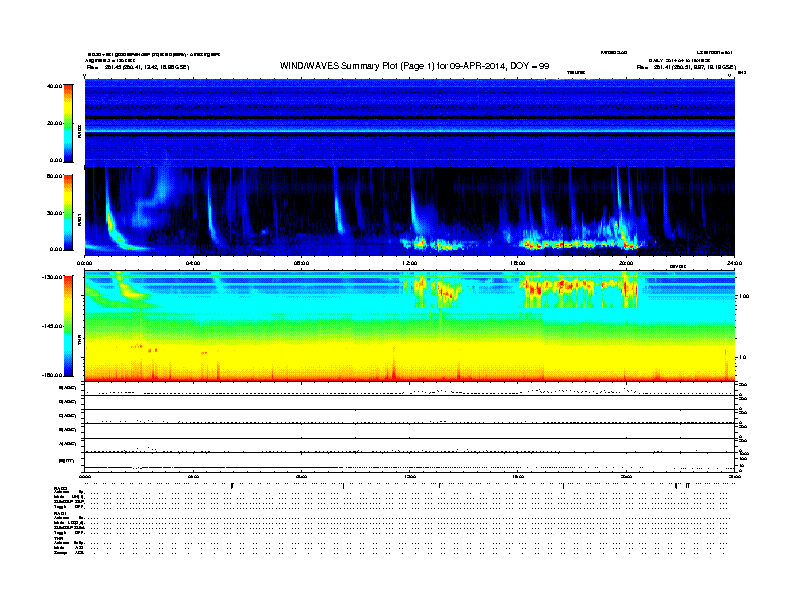Click the 04:00 tick label on the bottom time axis
Viewport: 792px width, 612px height.
coord(193,476)
